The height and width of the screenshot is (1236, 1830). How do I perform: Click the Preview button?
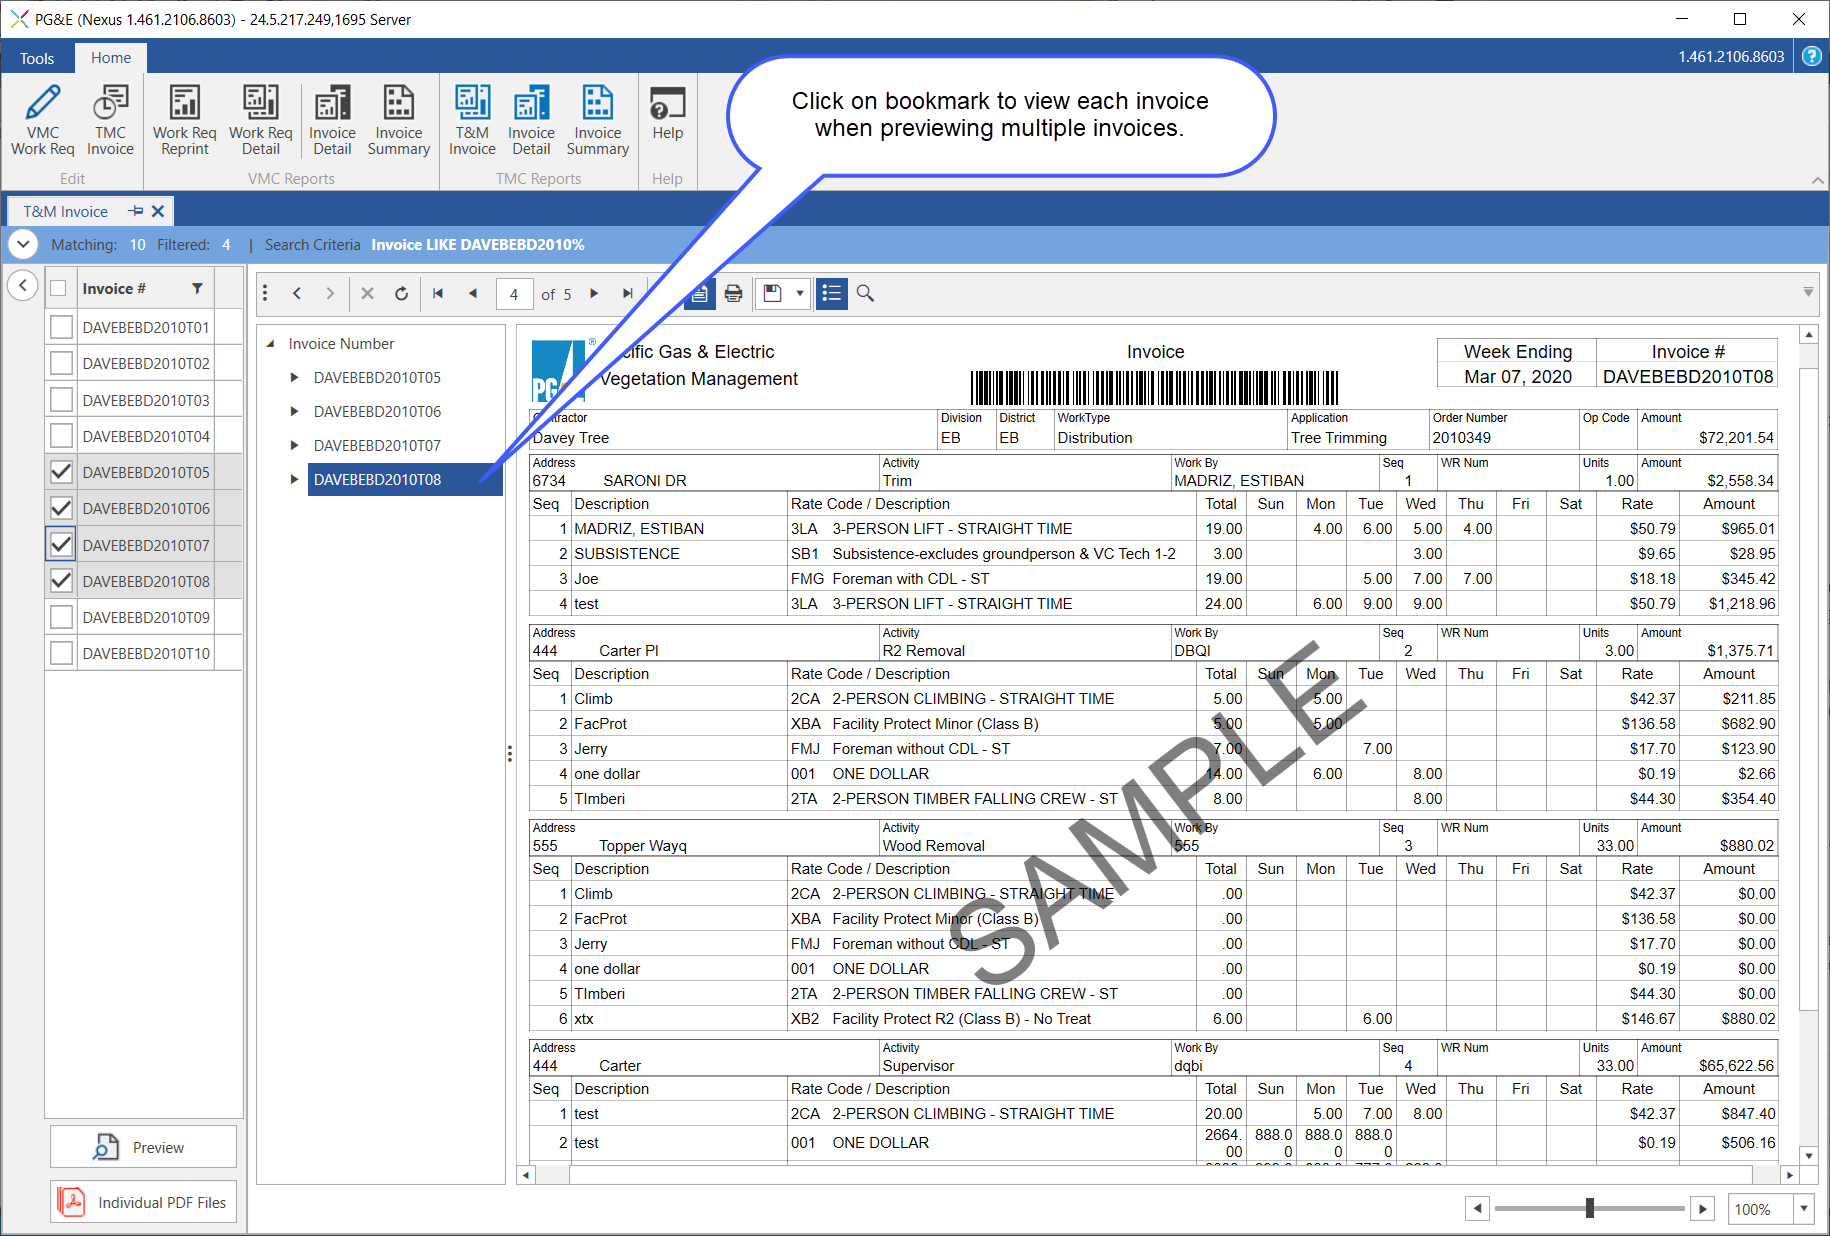(x=143, y=1147)
